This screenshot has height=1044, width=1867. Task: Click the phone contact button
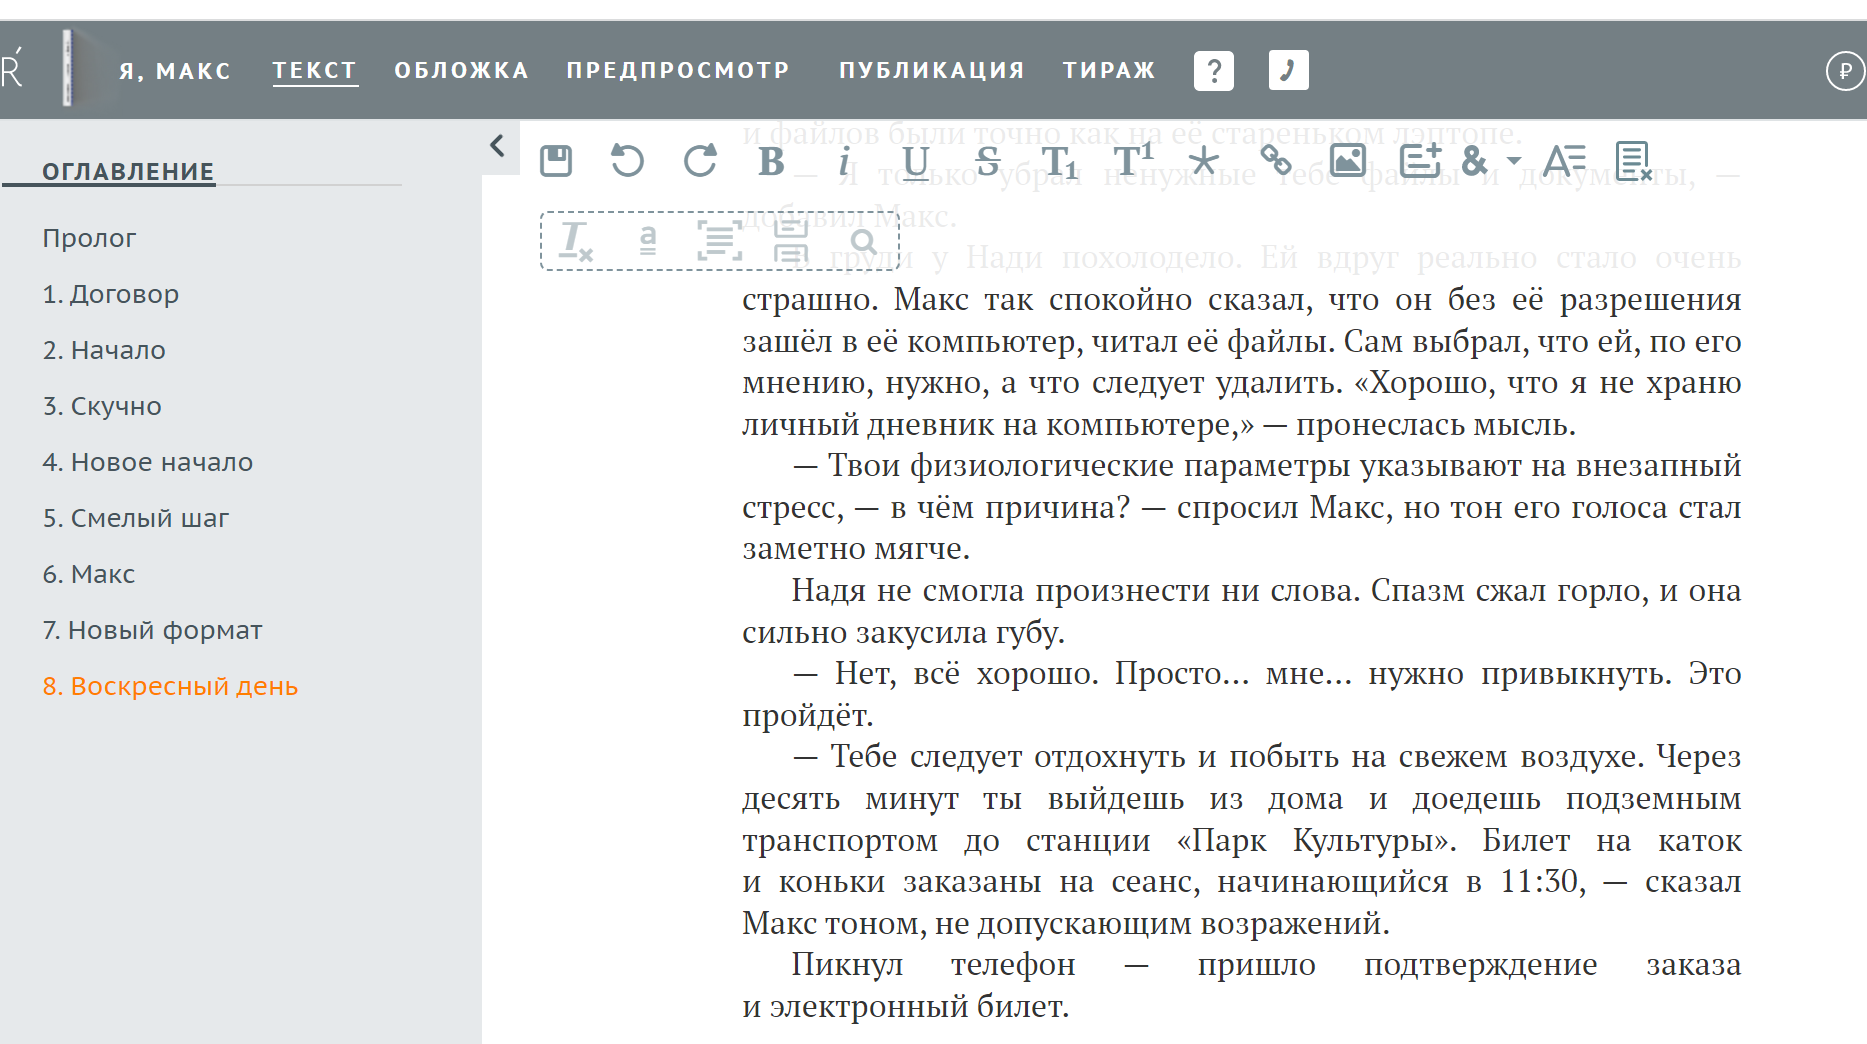[1288, 70]
